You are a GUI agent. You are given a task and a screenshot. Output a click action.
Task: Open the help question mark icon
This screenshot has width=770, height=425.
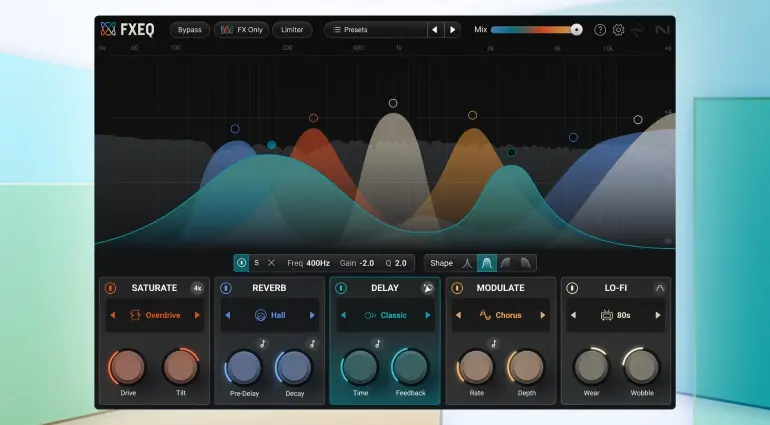pyautogui.click(x=600, y=30)
